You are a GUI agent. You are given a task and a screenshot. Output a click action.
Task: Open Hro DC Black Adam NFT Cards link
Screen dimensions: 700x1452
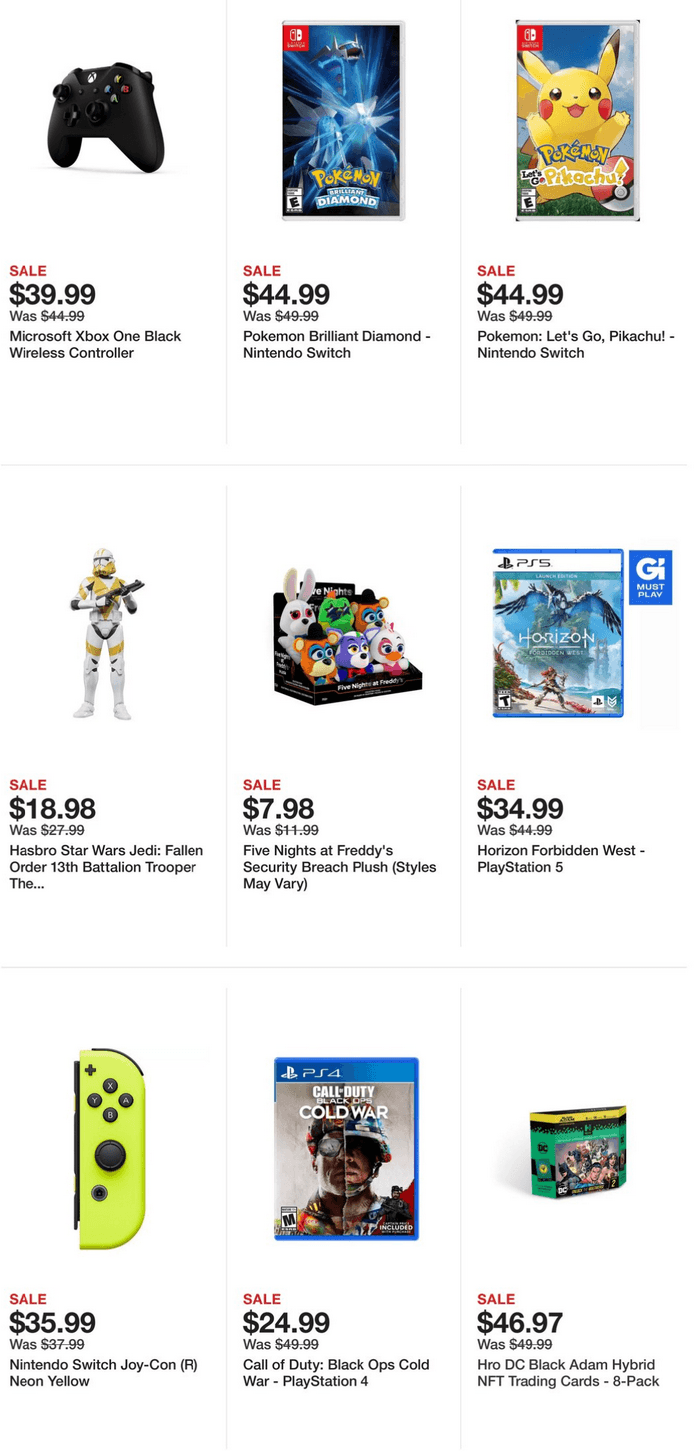pos(568,1372)
